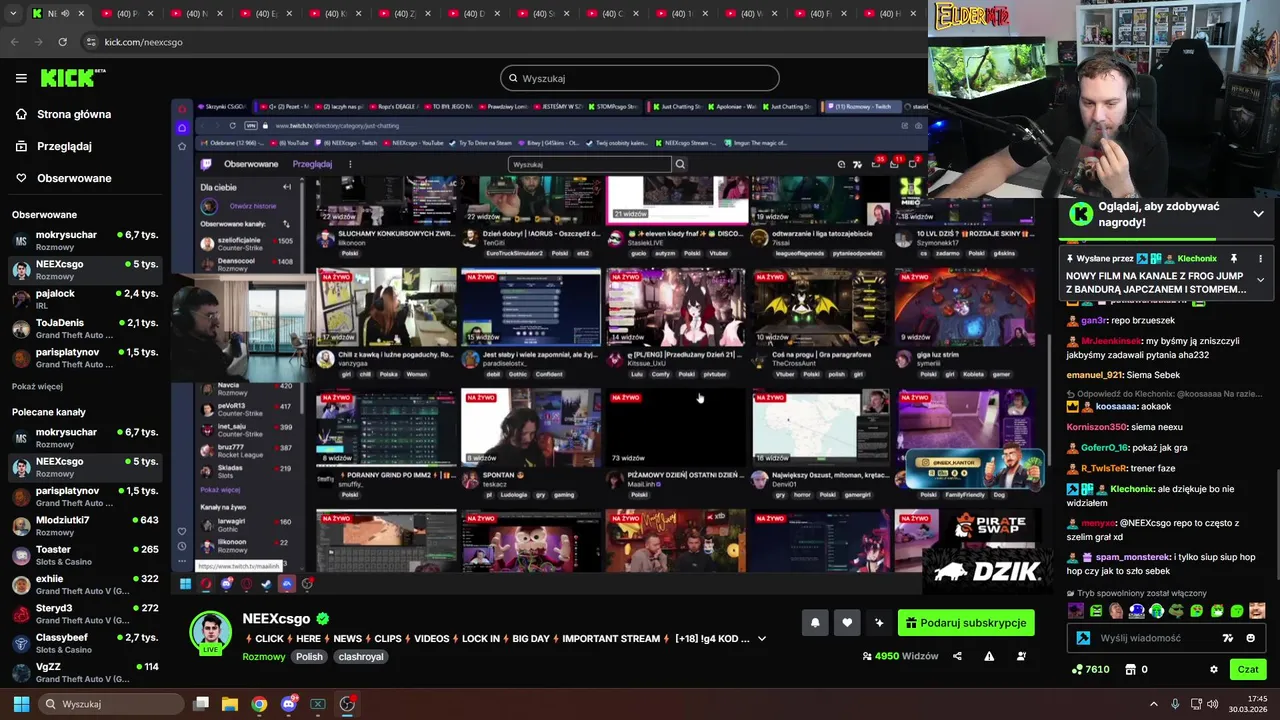
Task: Click Klechonix username in pinned message
Action: [1197, 258]
